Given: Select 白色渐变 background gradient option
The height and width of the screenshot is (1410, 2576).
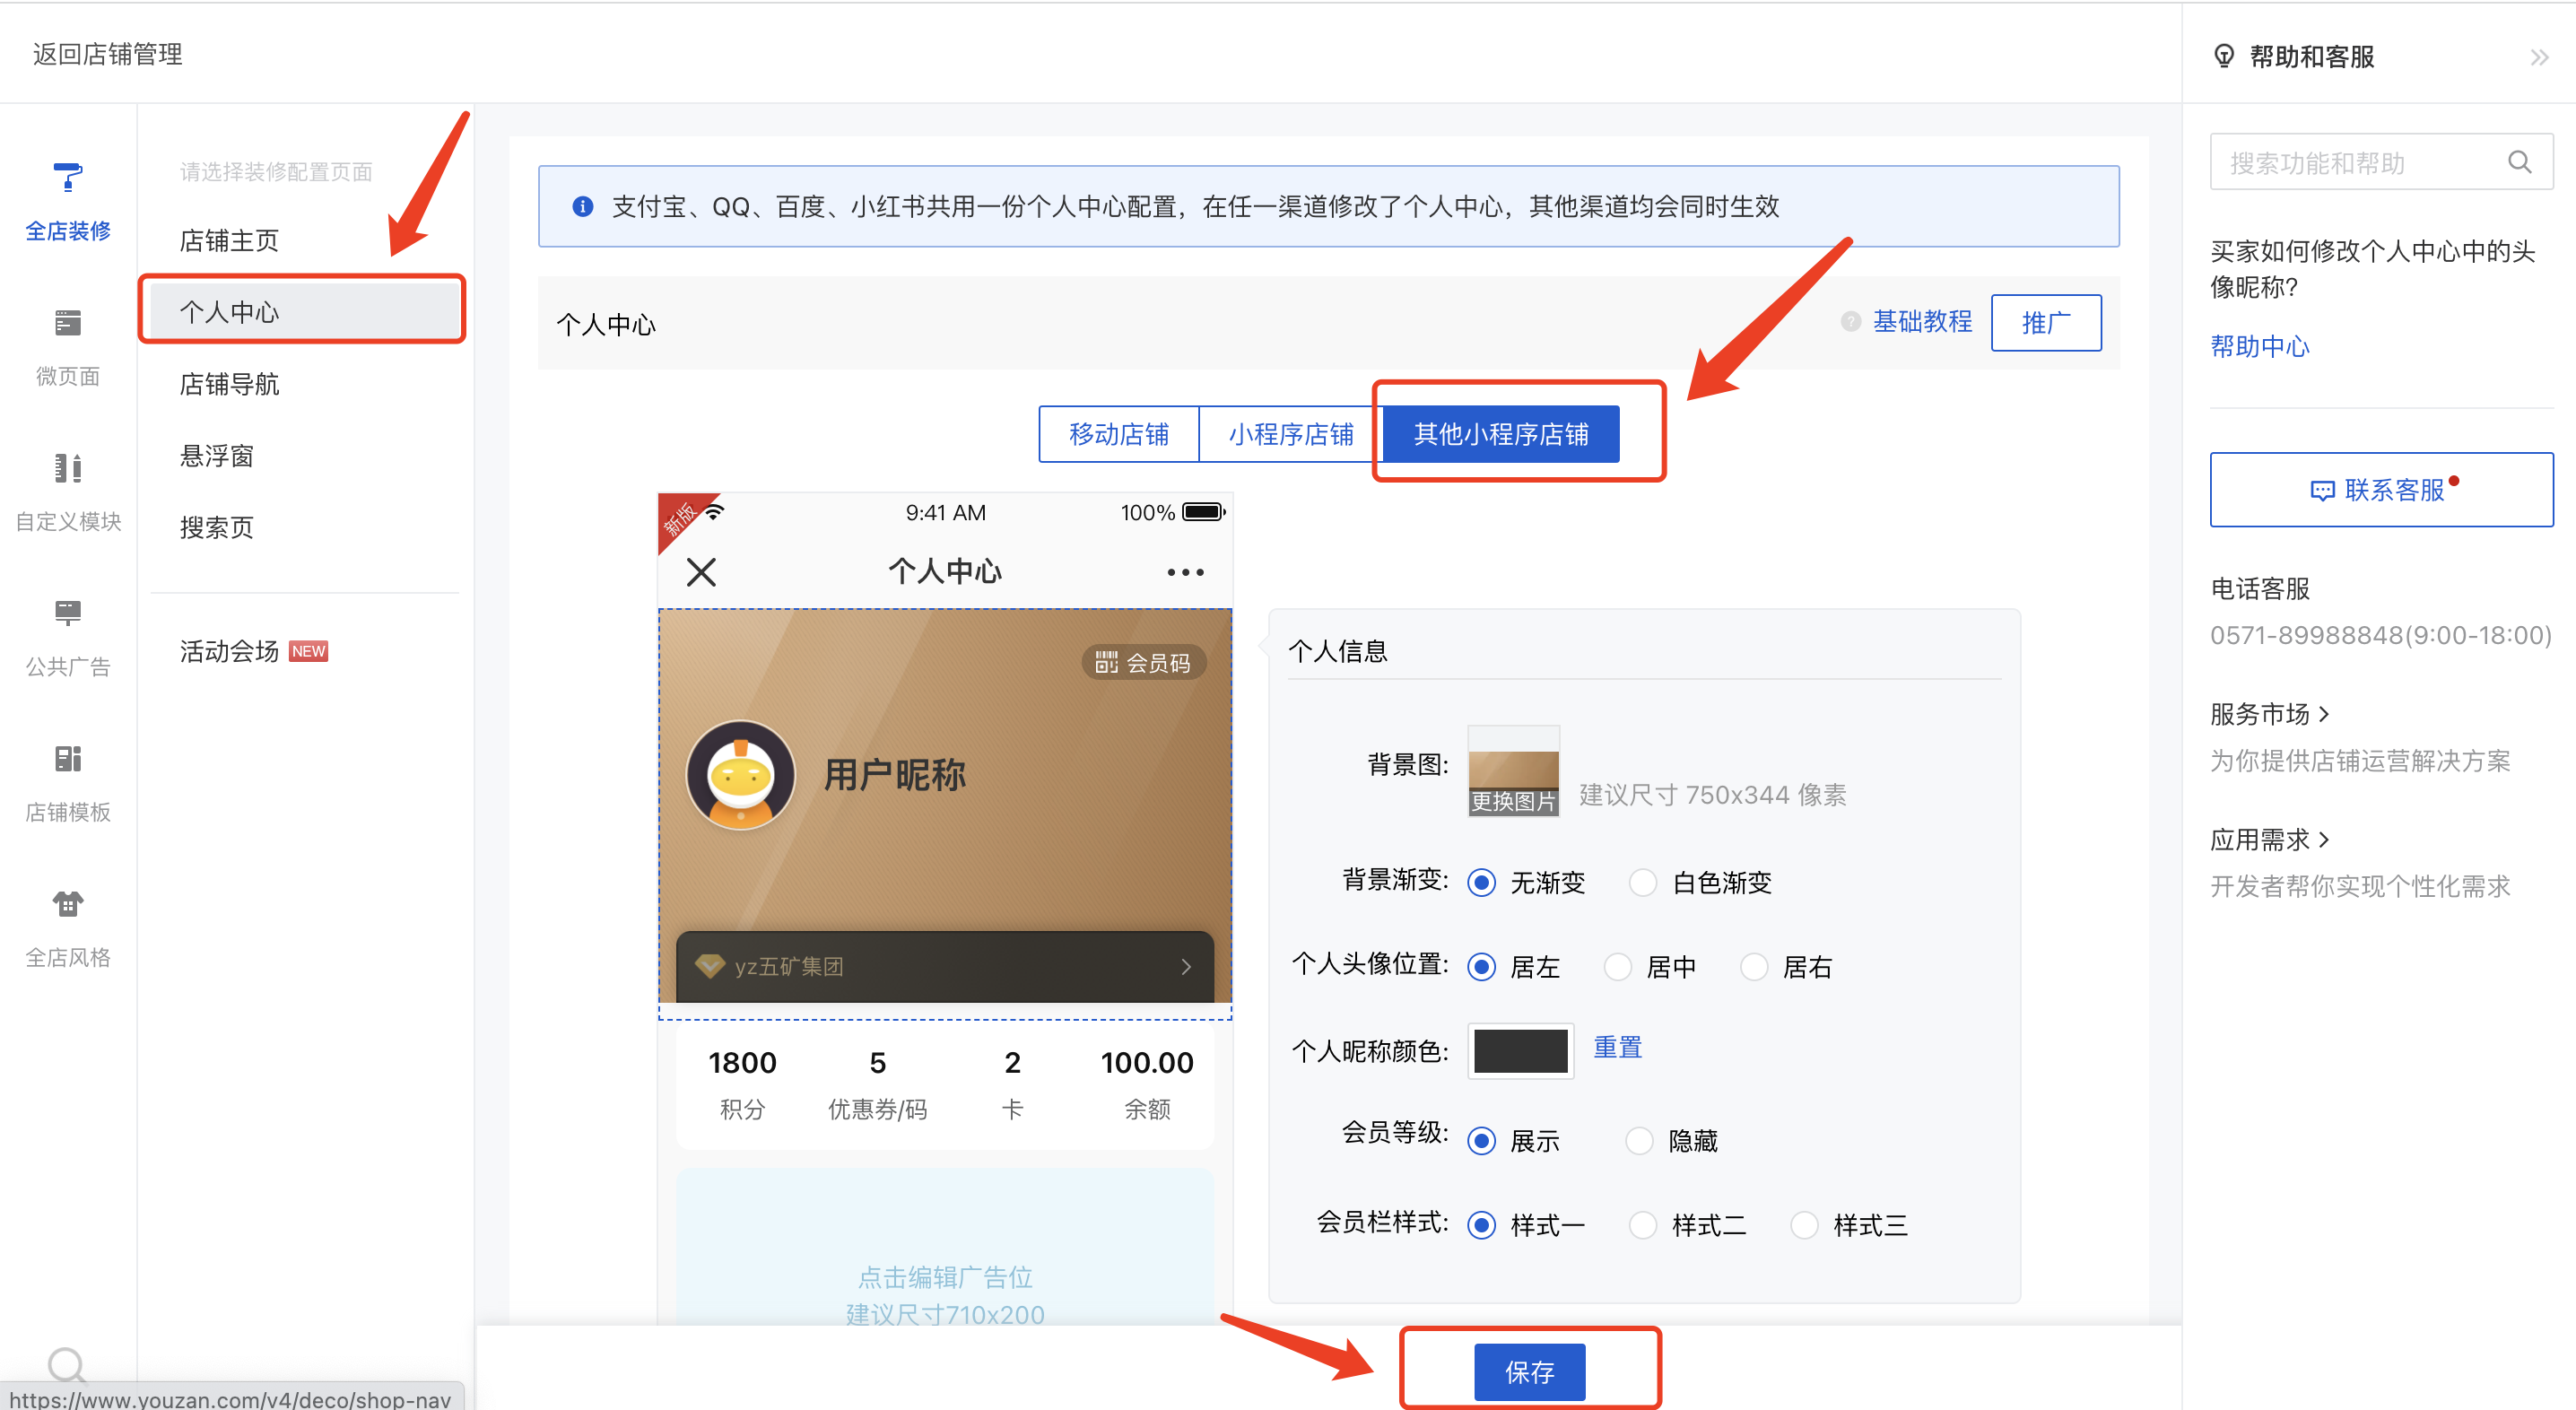Looking at the screenshot, I should click(x=1642, y=882).
